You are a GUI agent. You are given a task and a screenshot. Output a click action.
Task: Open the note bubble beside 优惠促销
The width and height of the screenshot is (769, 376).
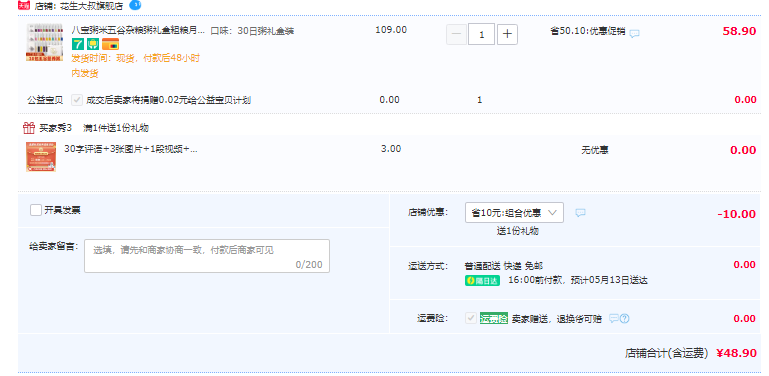pyautogui.click(x=635, y=33)
